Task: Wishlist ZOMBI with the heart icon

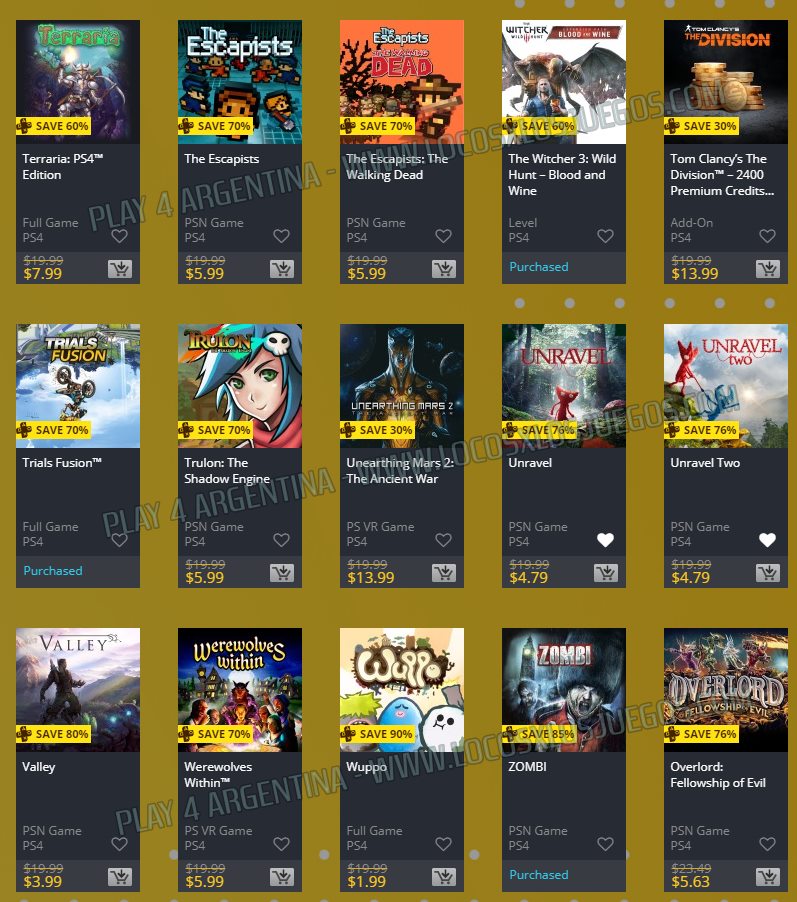Action: 605,844
